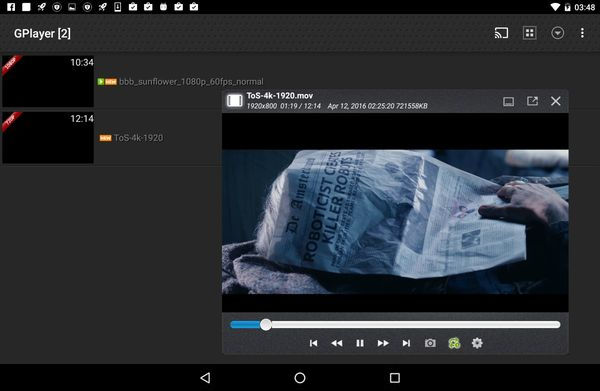Fast forward the video
This screenshot has width=600, height=391.
pos(383,343)
